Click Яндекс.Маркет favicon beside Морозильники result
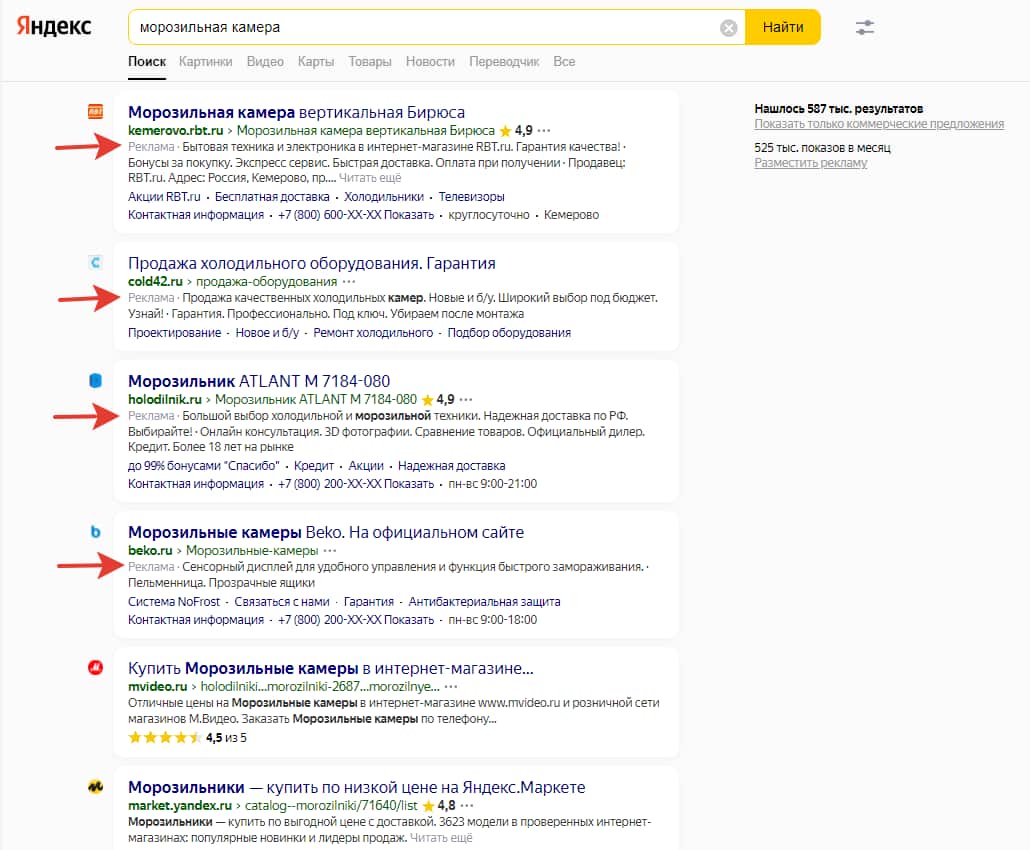This screenshot has height=850, width=1030. (x=95, y=786)
